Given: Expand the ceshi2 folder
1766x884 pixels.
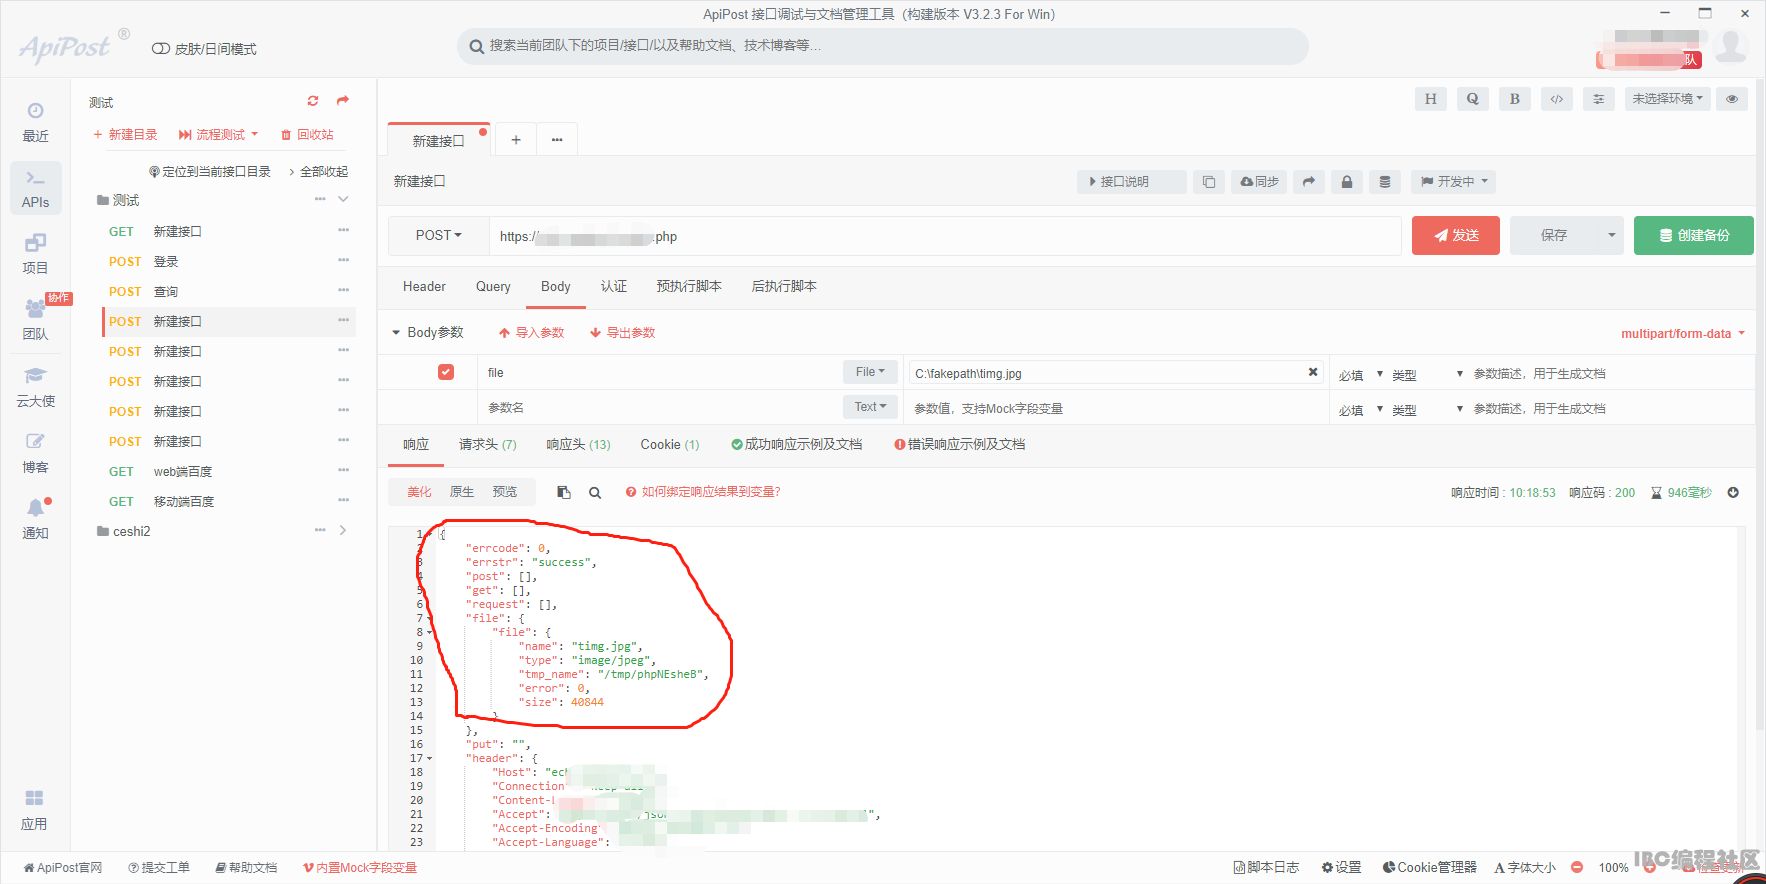Looking at the screenshot, I should click(x=343, y=531).
